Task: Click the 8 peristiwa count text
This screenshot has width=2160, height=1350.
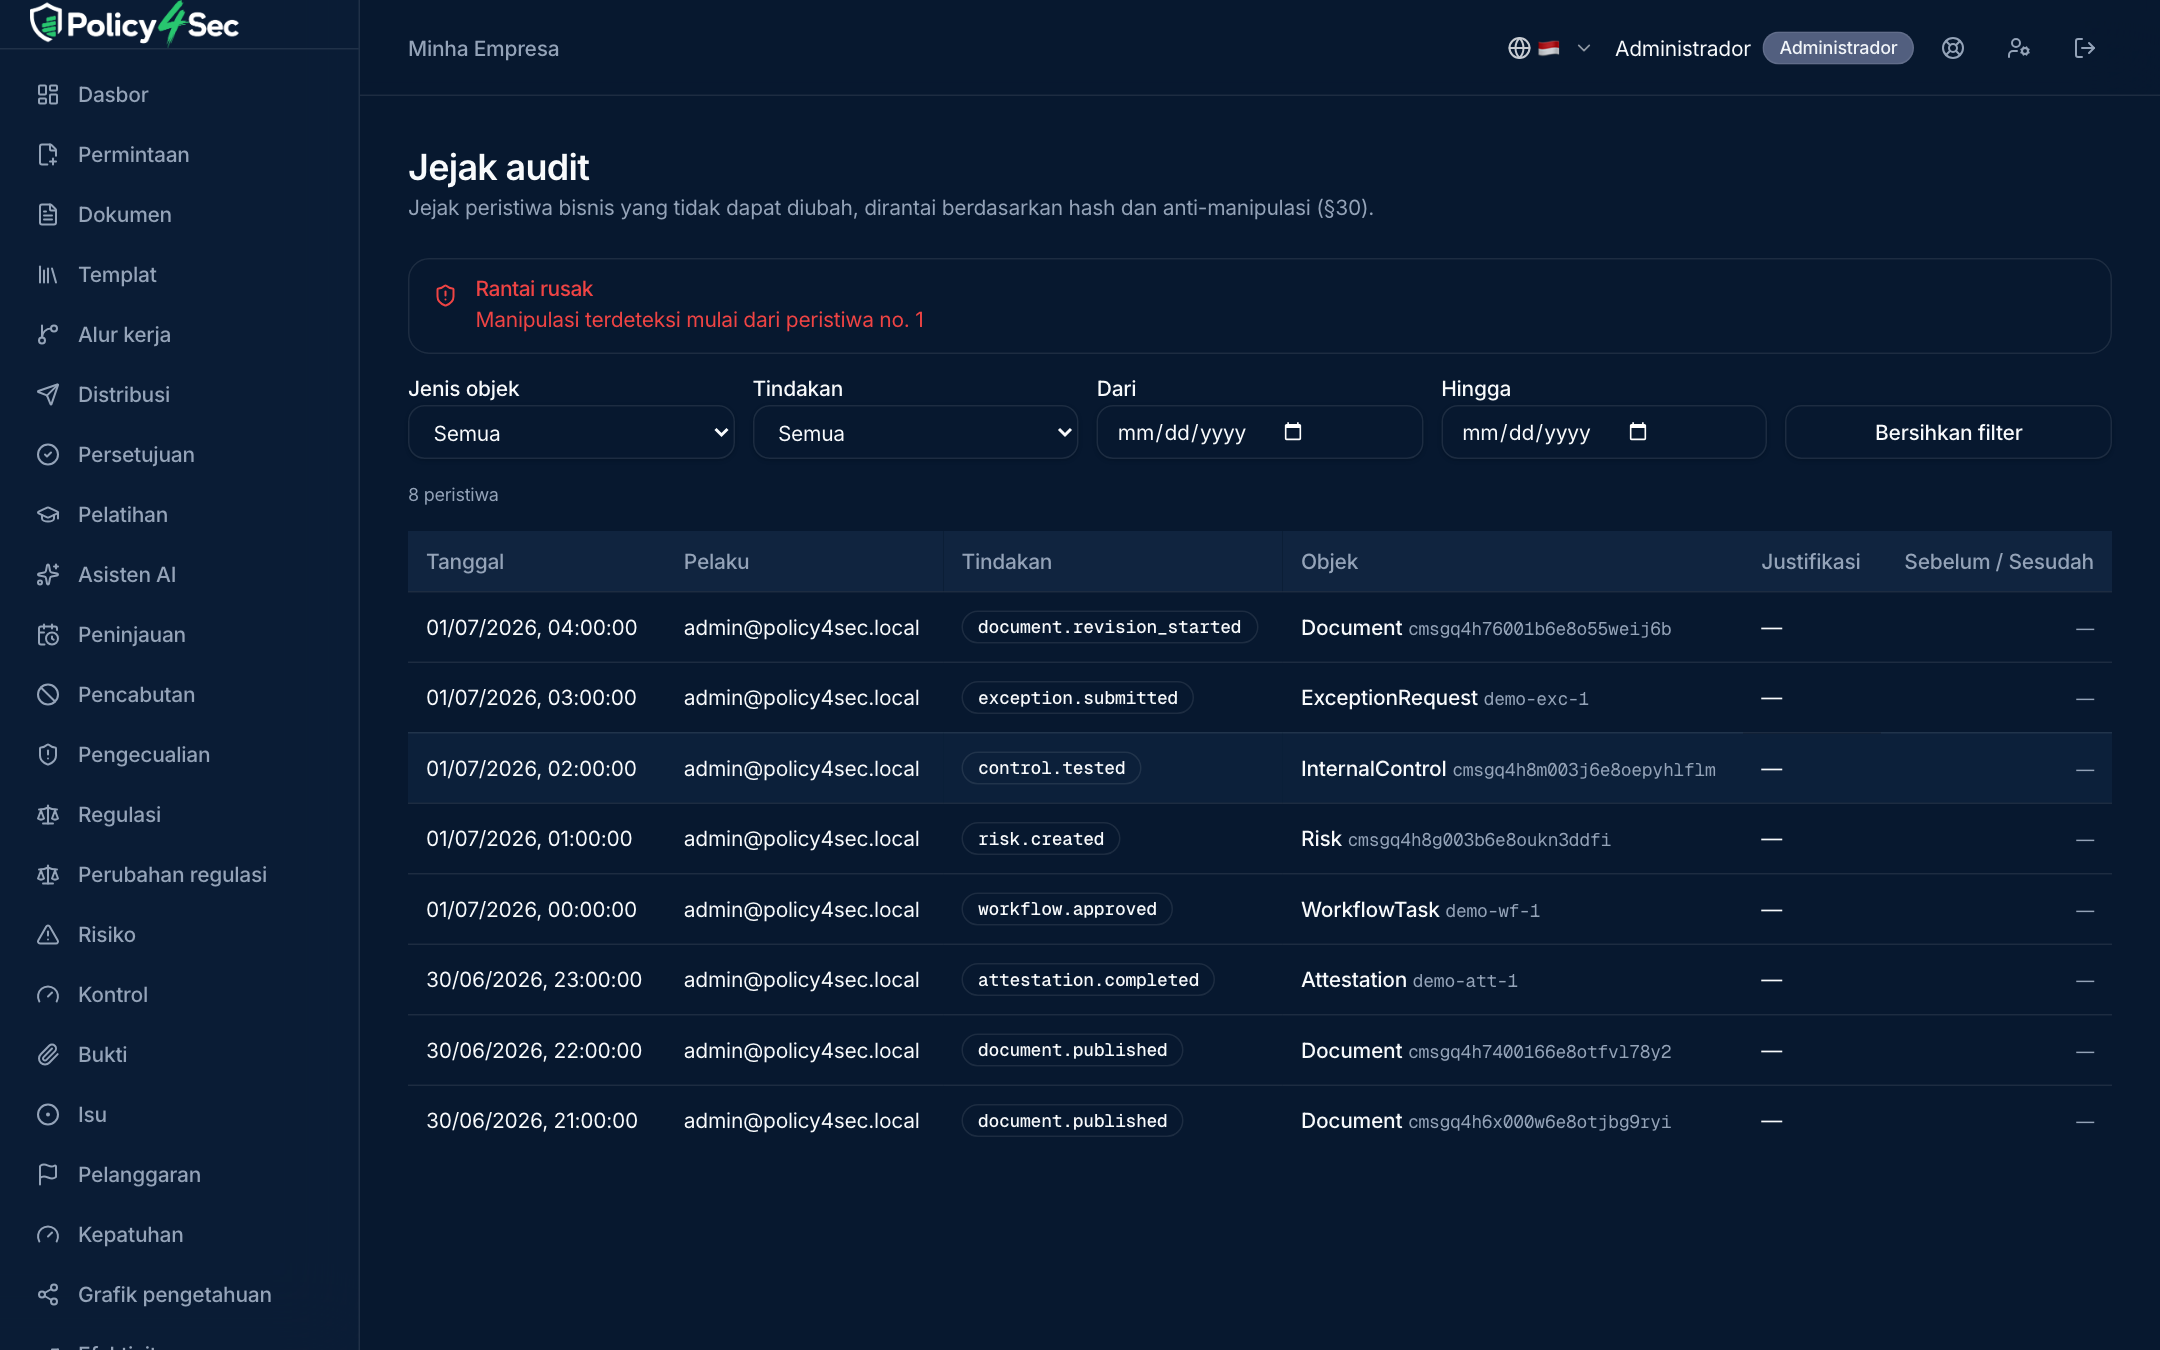Action: click(x=453, y=495)
